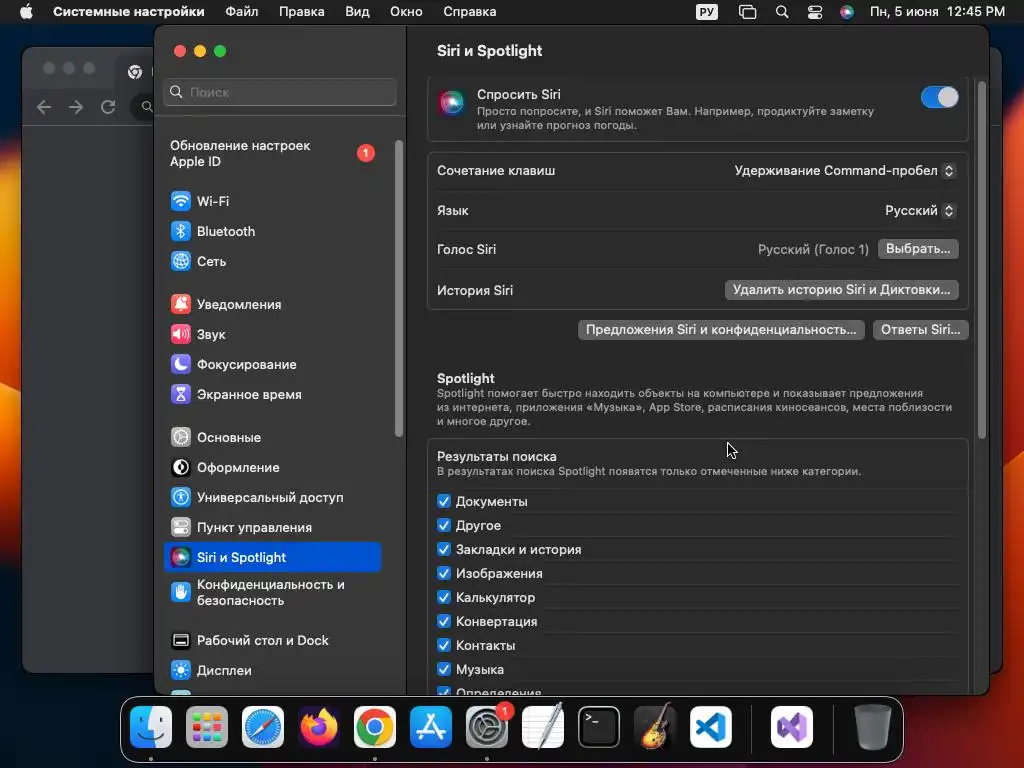Click the Поиск search field
Image resolution: width=1024 pixels, height=768 pixels.
pyautogui.click(x=280, y=92)
